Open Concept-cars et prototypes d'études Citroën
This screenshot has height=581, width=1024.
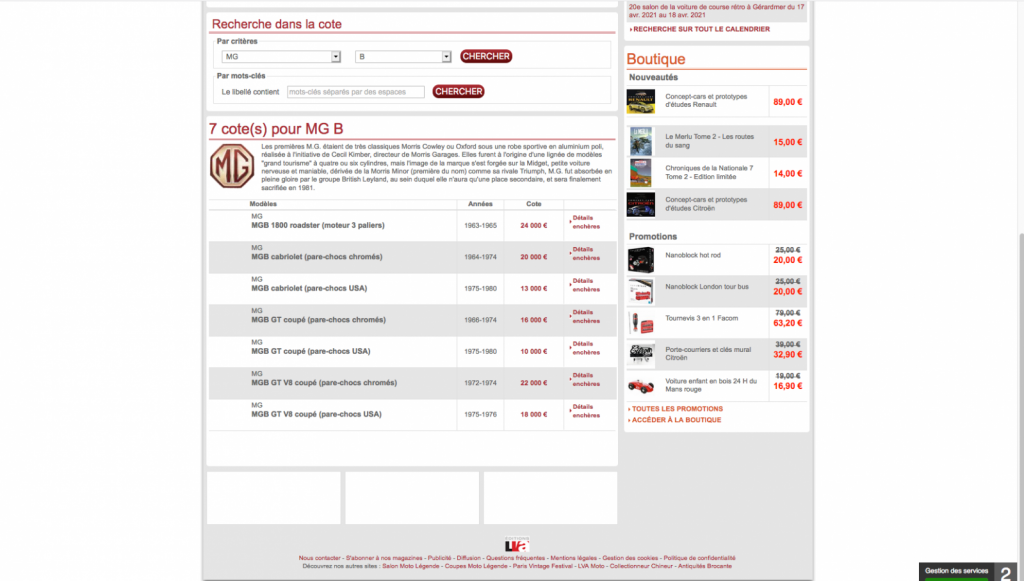[x=706, y=204]
